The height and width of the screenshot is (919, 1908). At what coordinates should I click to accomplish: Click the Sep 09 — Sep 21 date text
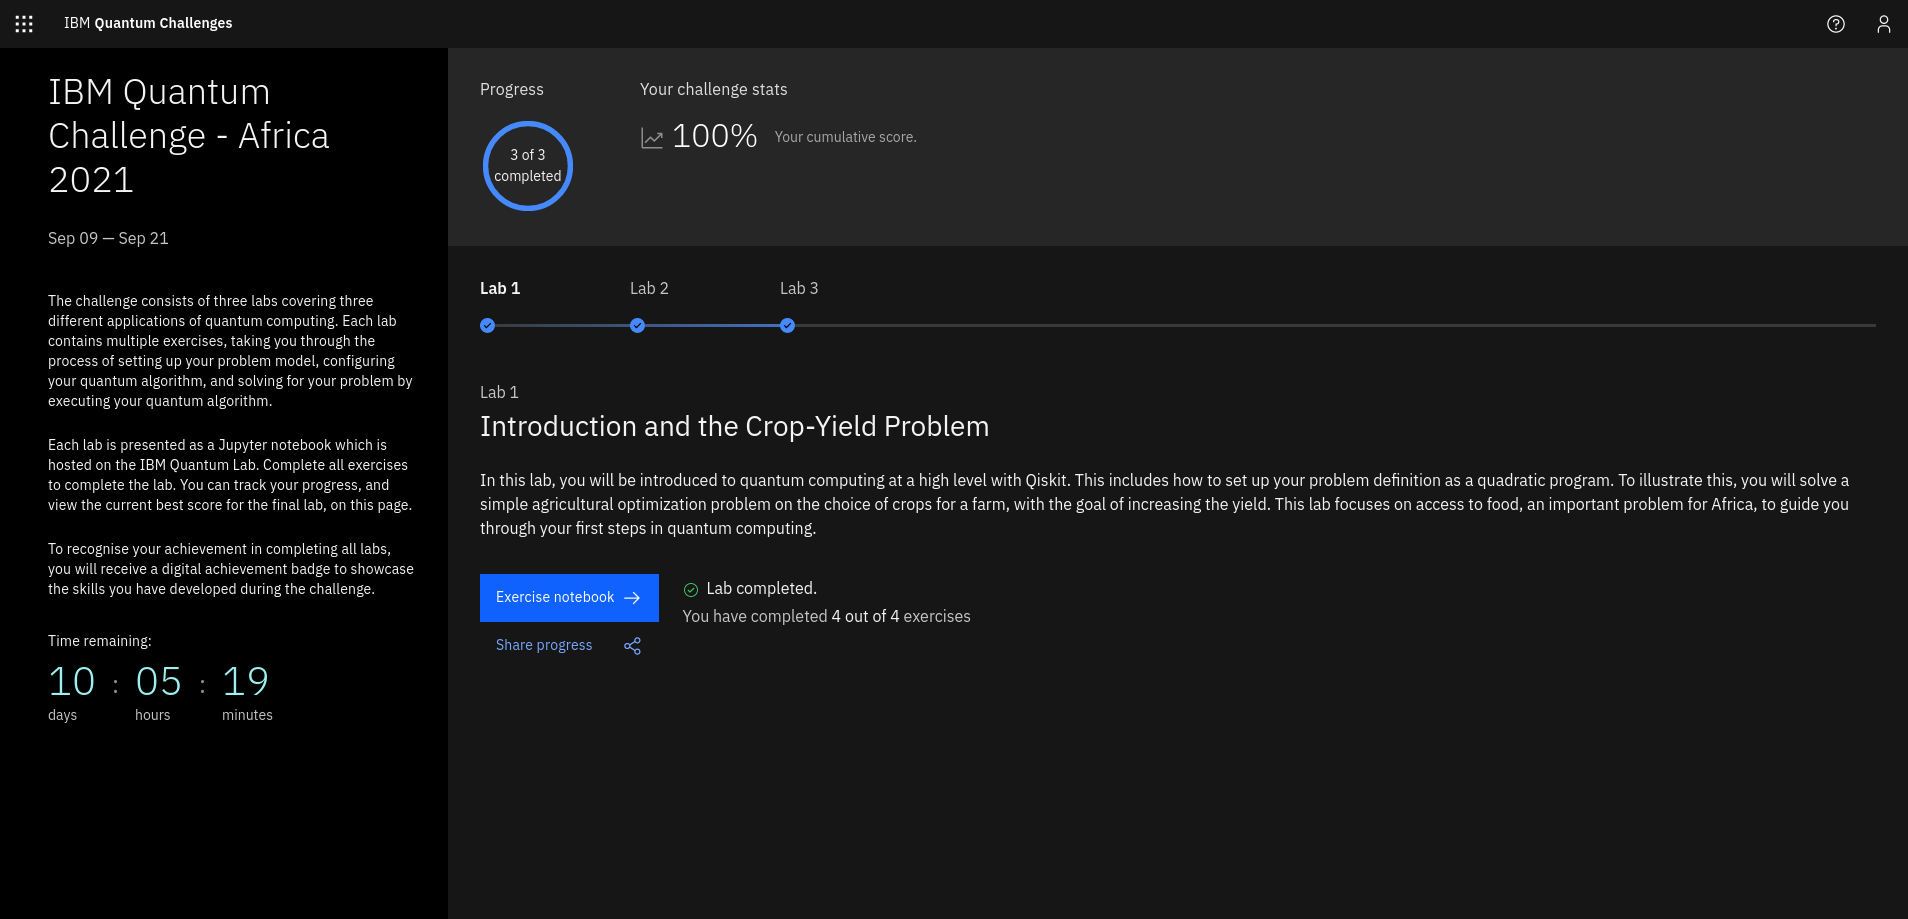click(108, 238)
